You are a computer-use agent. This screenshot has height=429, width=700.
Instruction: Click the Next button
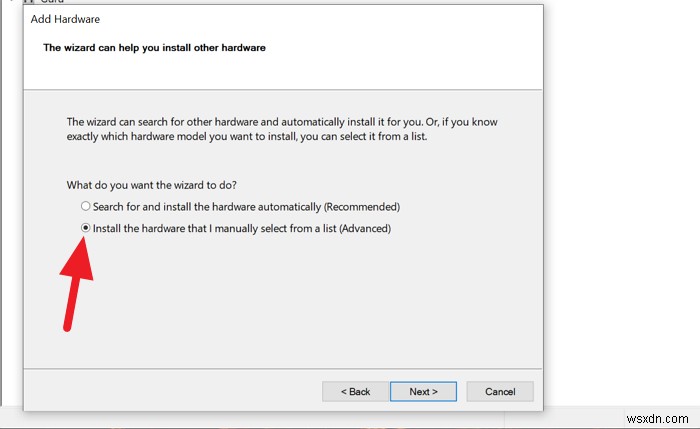click(423, 391)
